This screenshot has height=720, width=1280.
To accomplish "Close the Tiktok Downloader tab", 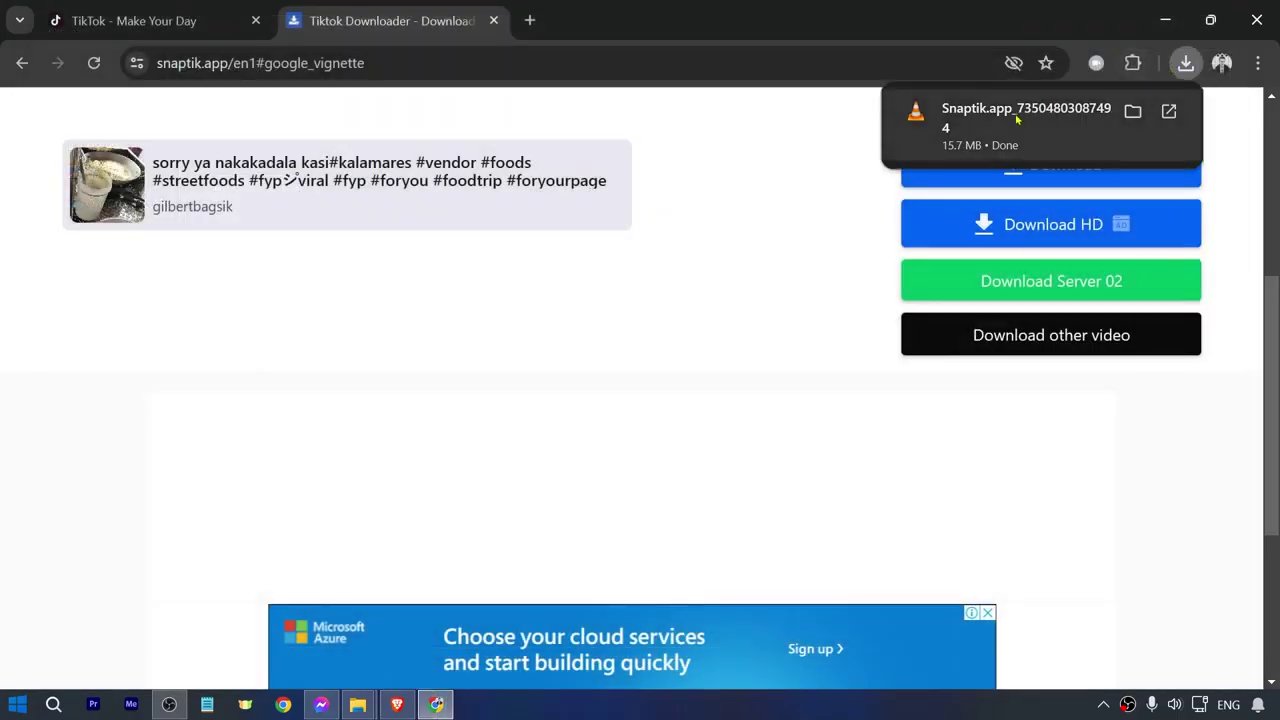I will click(x=493, y=20).
